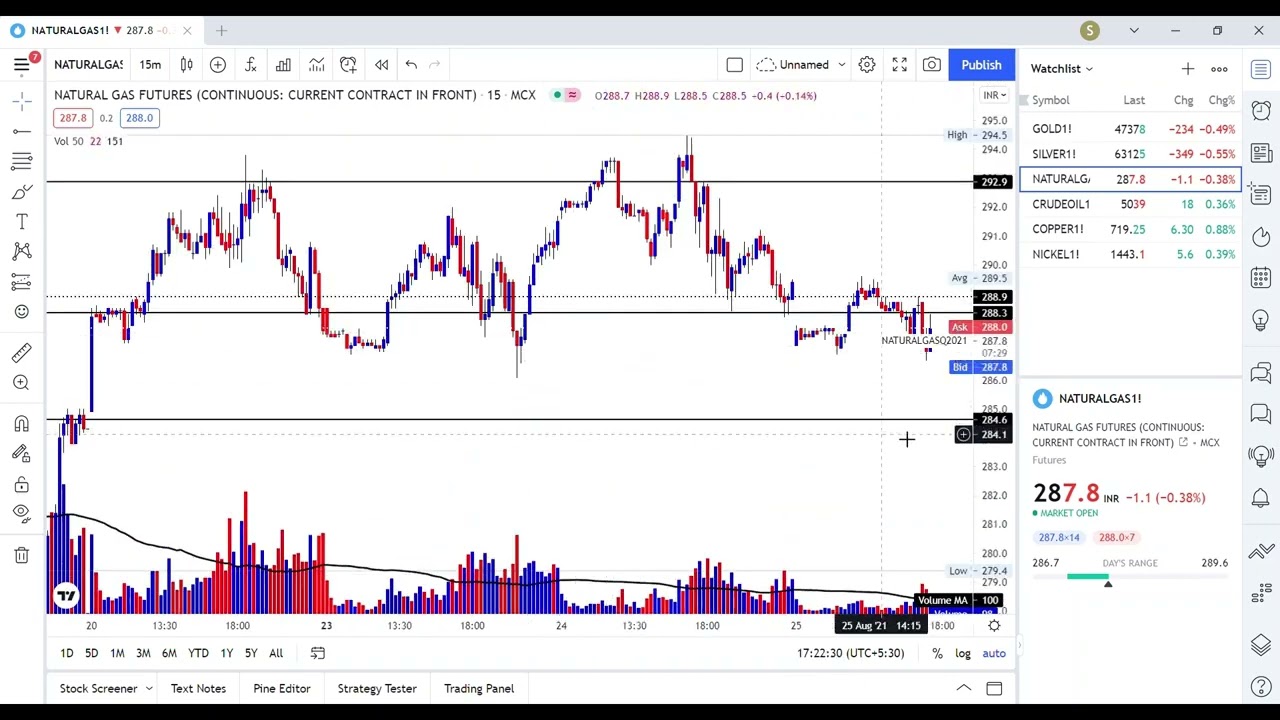
Task: Create an alert from toolbar
Action: [348, 65]
